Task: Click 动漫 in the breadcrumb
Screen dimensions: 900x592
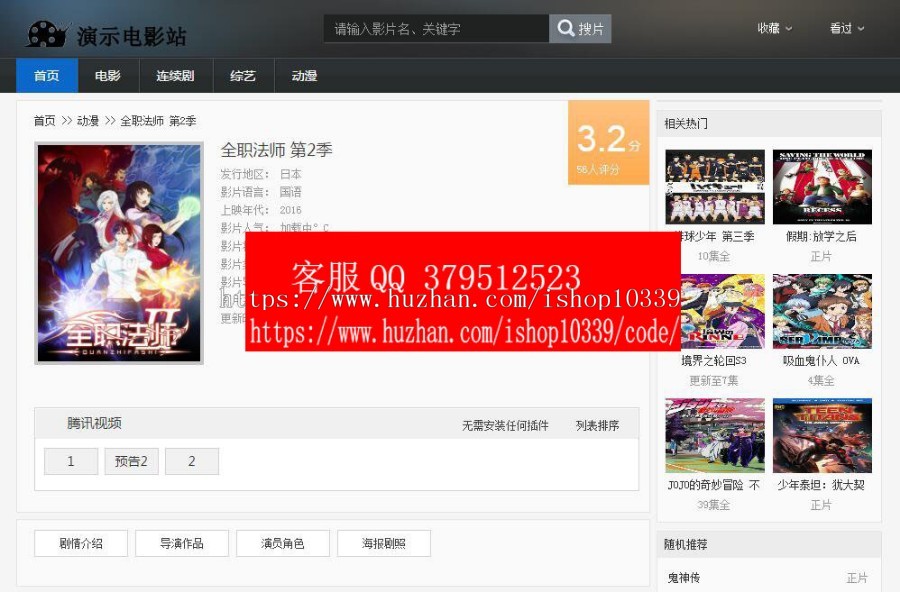Action: tap(88, 121)
